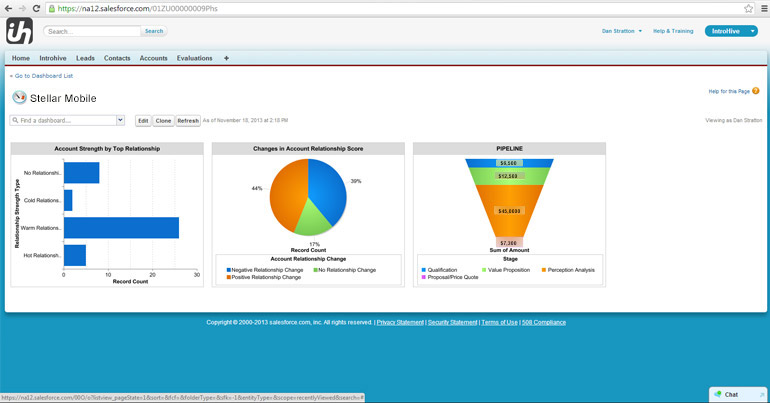Open the Help & Training link
Viewport: 770px width, 403px height.
(x=673, y=31)
